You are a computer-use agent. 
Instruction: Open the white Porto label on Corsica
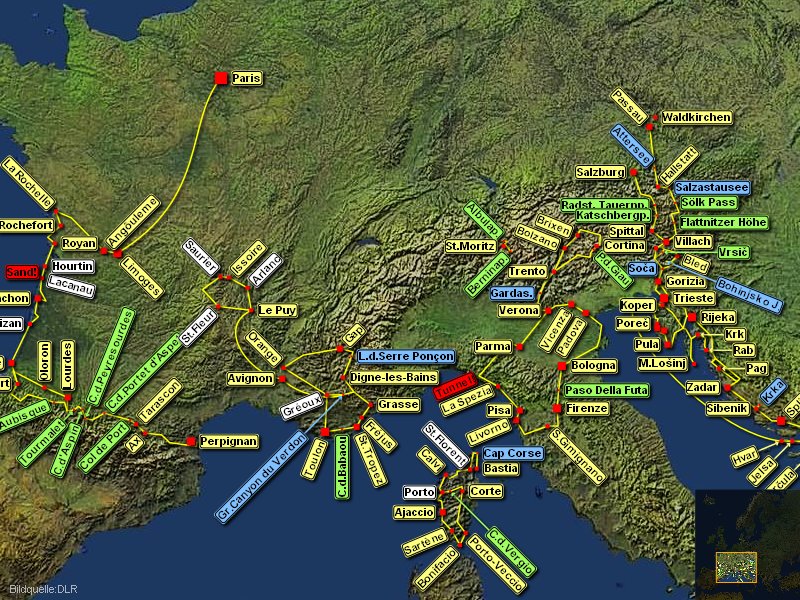(x=419, y=492)
